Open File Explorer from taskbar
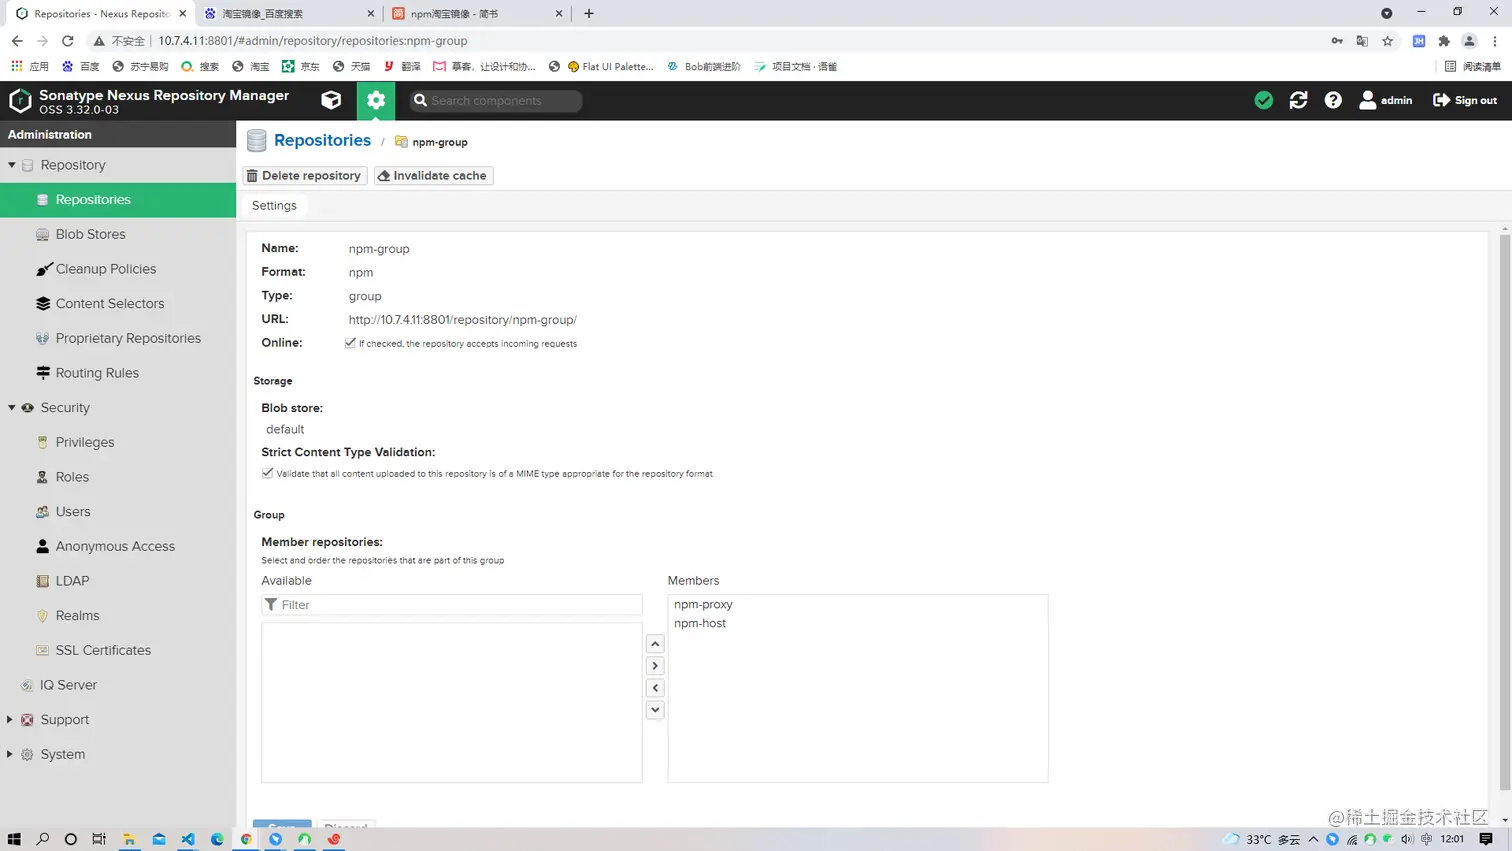The image size is (1512, 851). (129, 839)
